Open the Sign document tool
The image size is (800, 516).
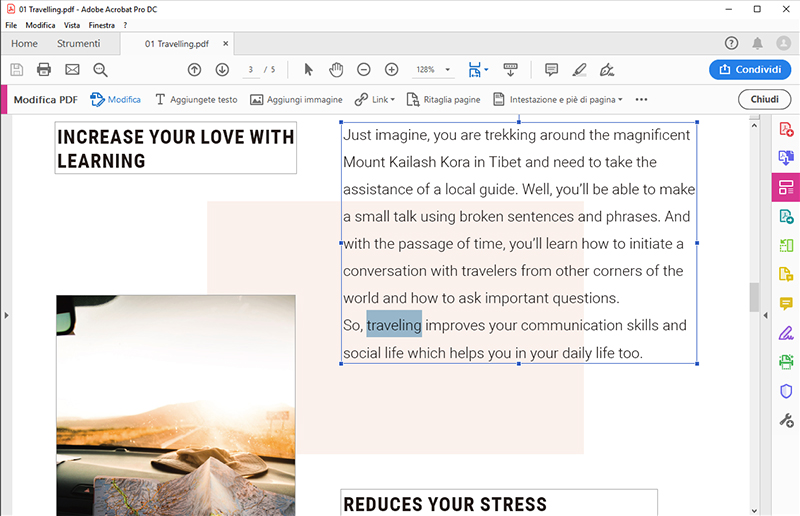click(x=607, y=69)
